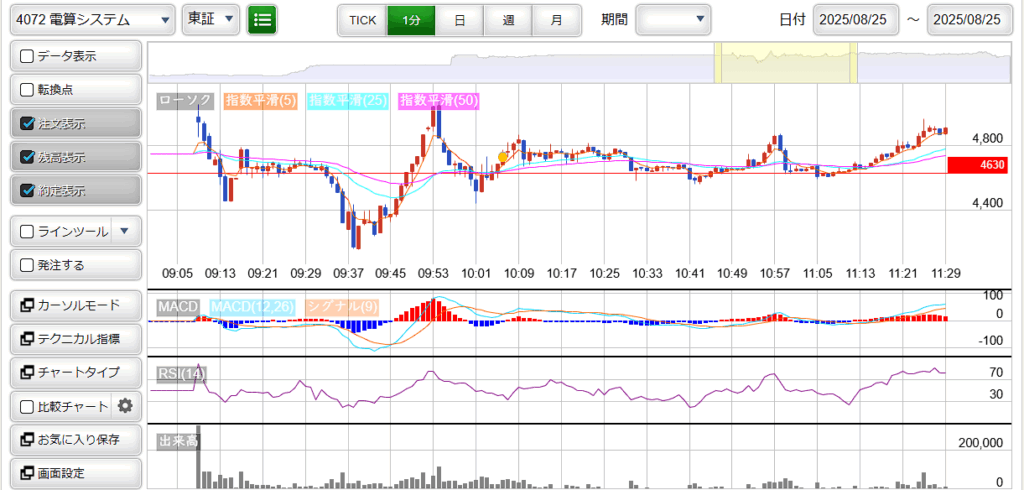Check 発注する checkbox
1024x490 pixels.
coord(27,265)
